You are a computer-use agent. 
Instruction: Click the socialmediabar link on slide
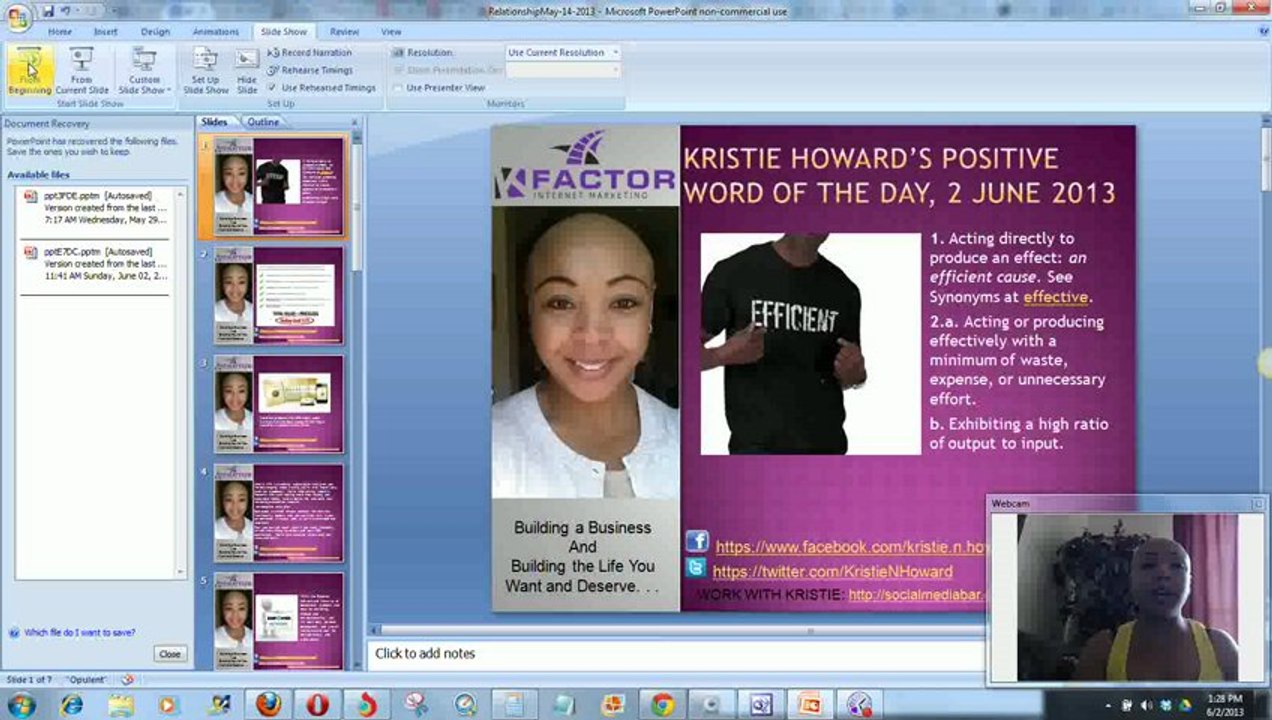(x=917, y=595)
